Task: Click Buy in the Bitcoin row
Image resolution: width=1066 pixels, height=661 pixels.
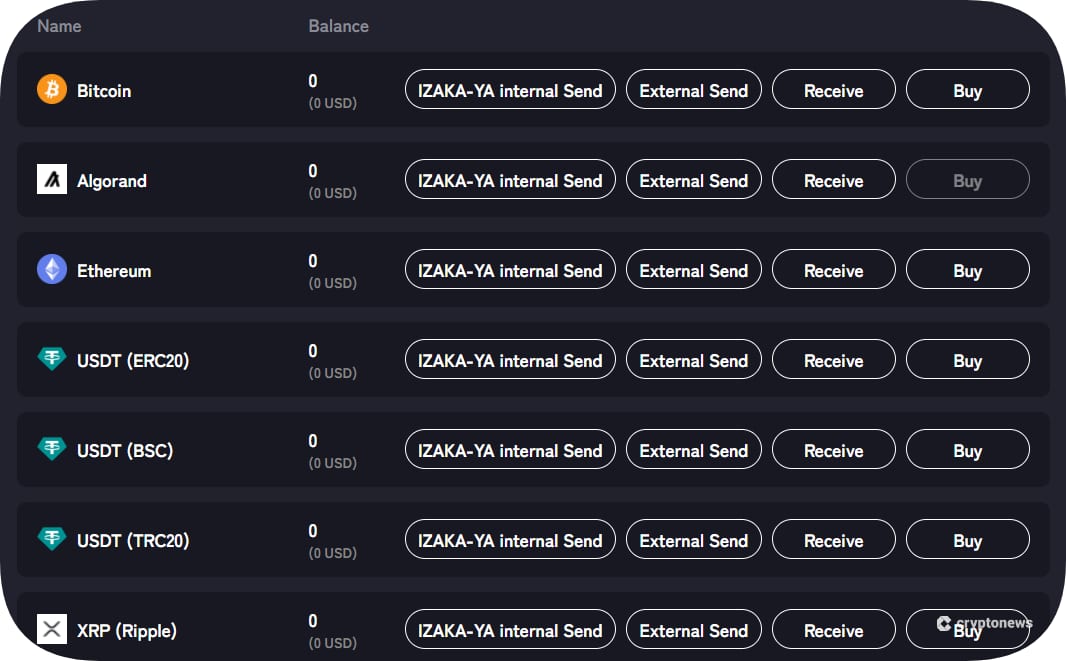Action: 967,89
